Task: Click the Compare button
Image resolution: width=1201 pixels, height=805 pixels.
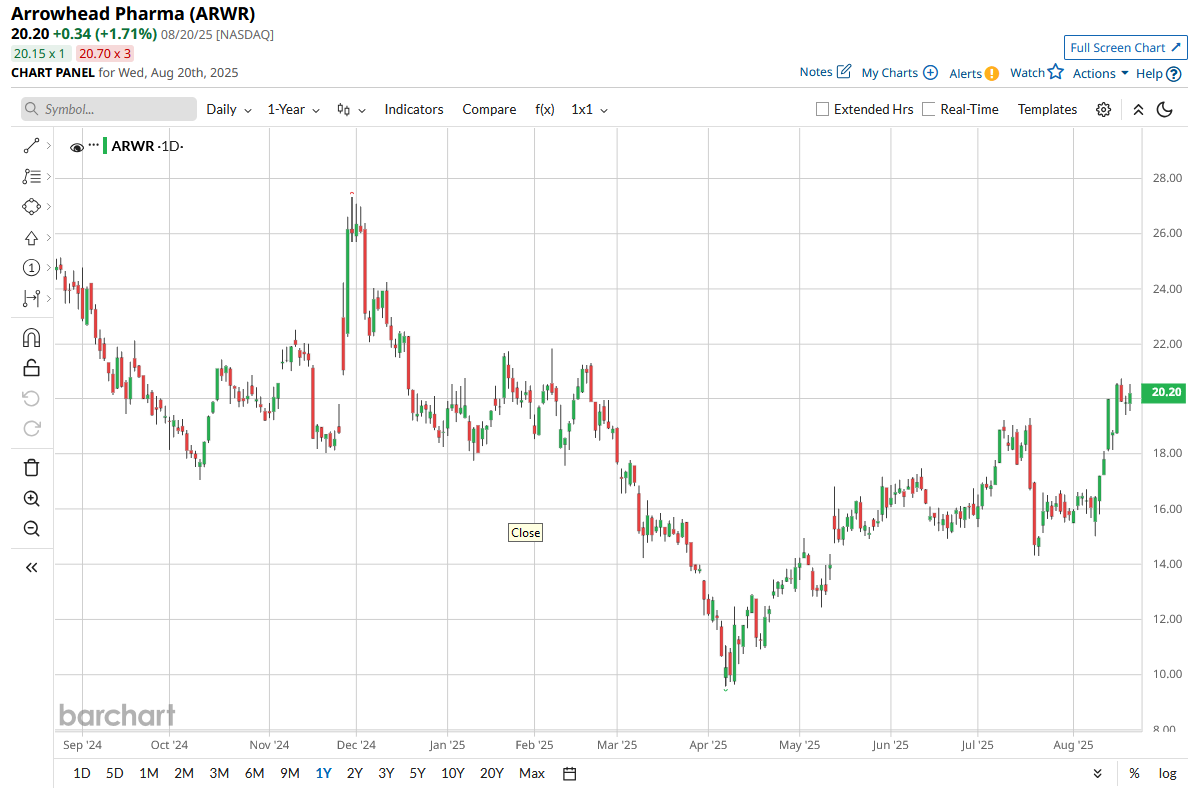Action: [x=489, y=110]
